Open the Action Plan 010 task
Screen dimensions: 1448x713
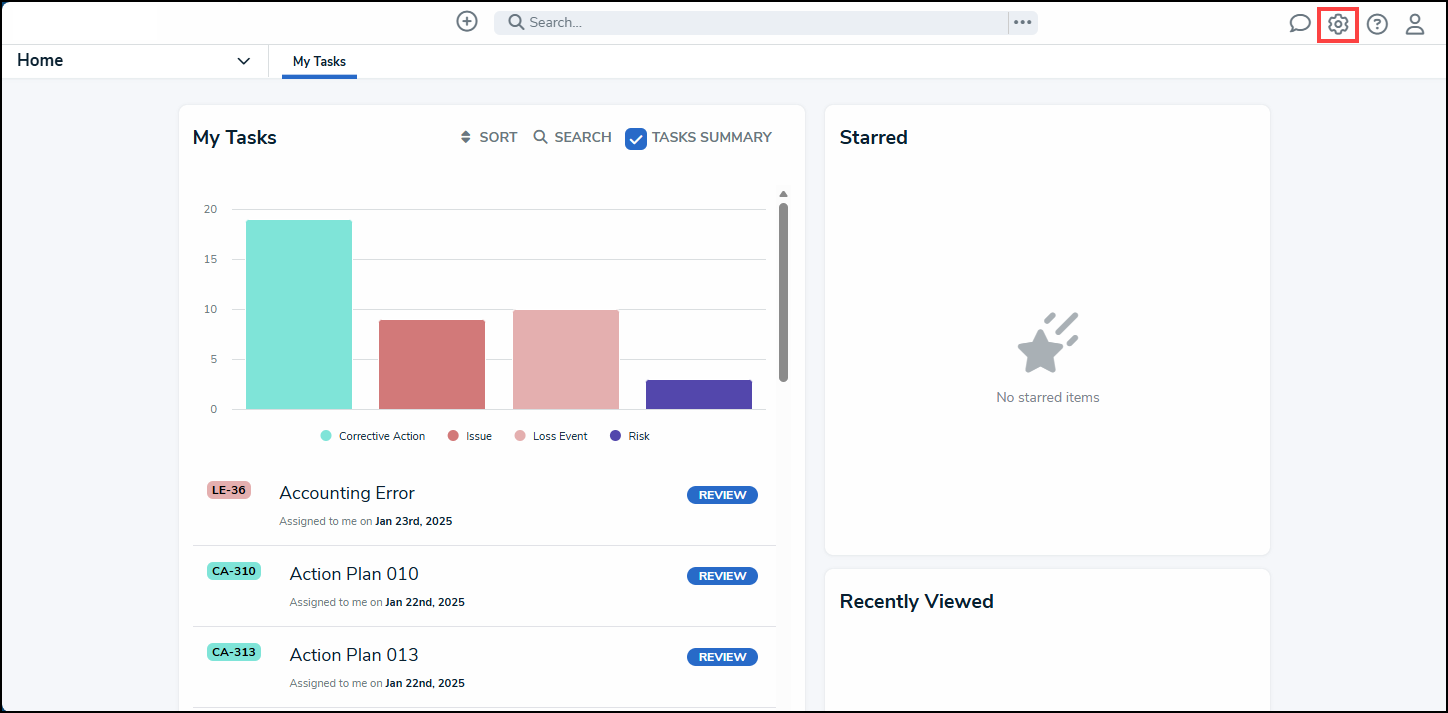[x=354, y=574]
